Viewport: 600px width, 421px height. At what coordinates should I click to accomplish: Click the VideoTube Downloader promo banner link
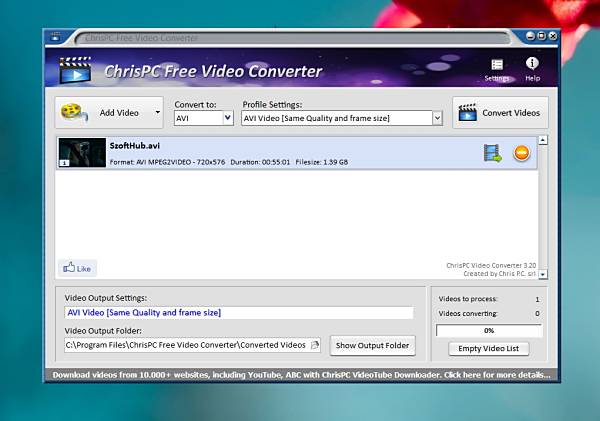(x=302, y=375)
